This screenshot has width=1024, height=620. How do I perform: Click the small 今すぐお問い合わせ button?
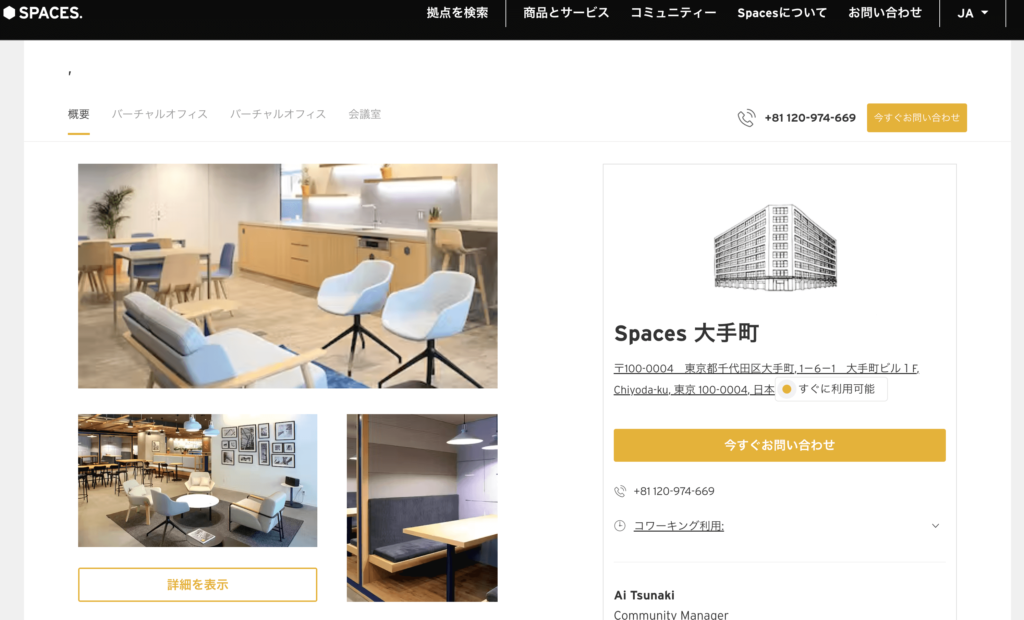point(916,118)
